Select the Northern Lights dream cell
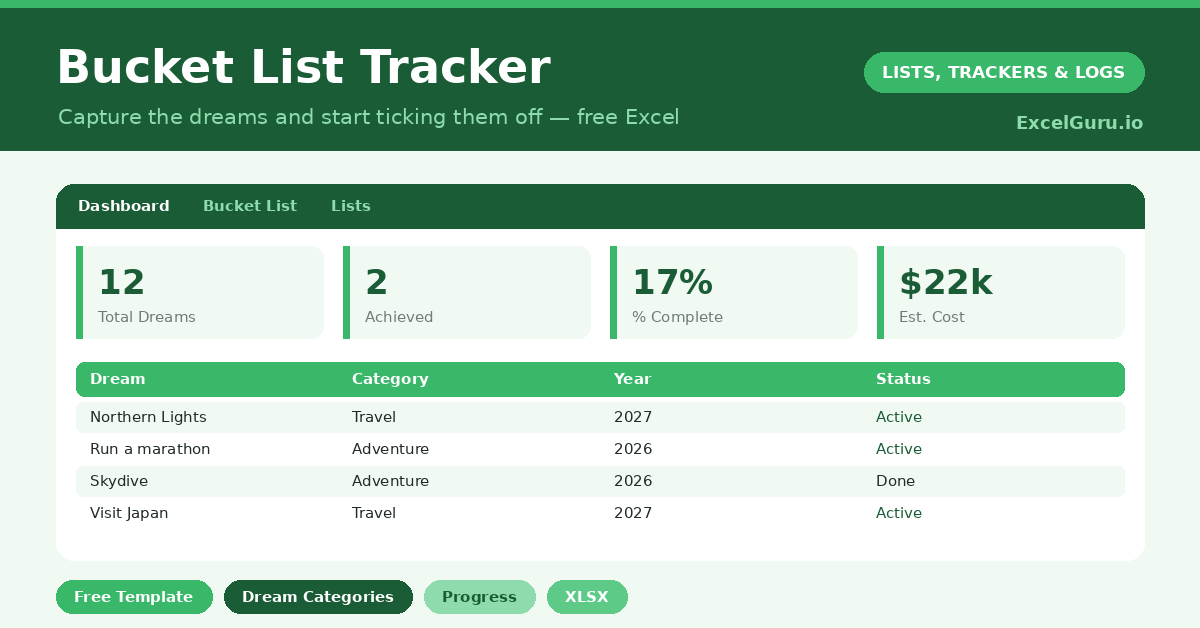The height and width of the screenshot is (628, 1200). (148, 417)
